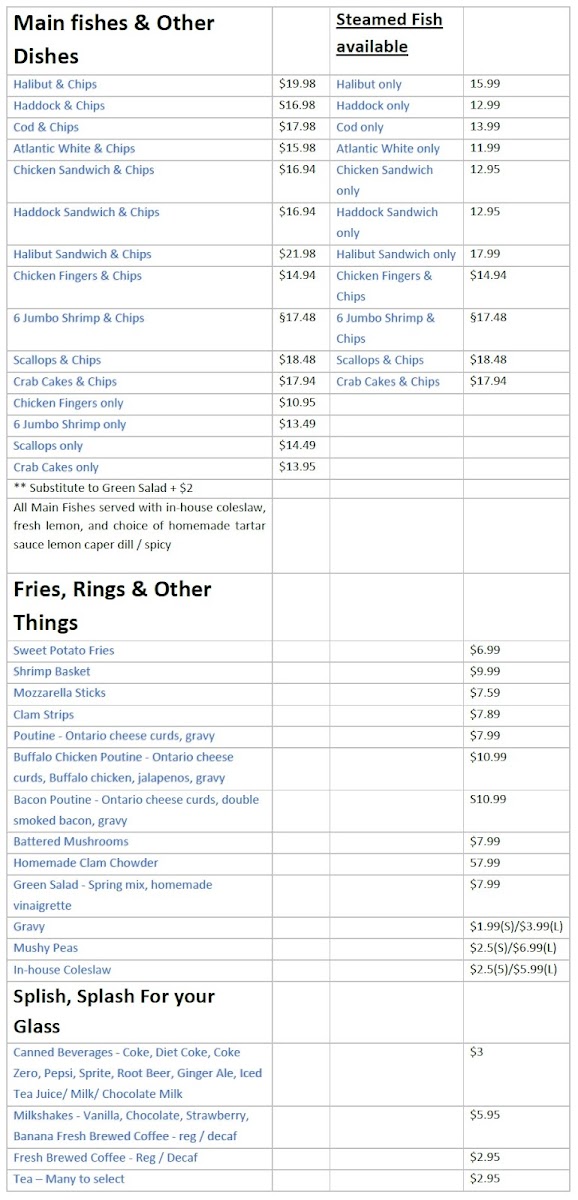Choose the Halibut only option
This screenshot has height=1200, width=578.
(x=369, y=85)
